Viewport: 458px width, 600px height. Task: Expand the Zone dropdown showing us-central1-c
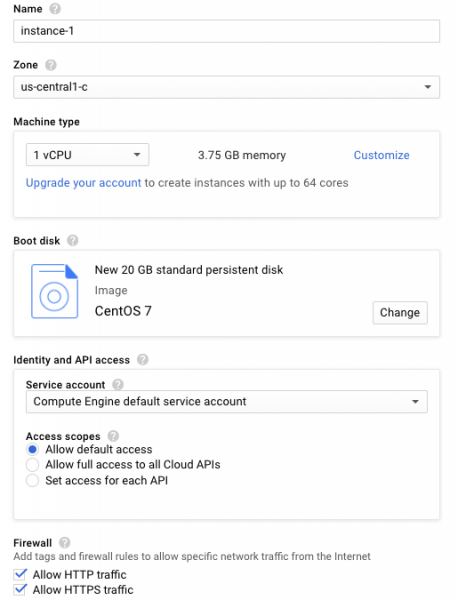pyautogui.click(x=227, y=87)
